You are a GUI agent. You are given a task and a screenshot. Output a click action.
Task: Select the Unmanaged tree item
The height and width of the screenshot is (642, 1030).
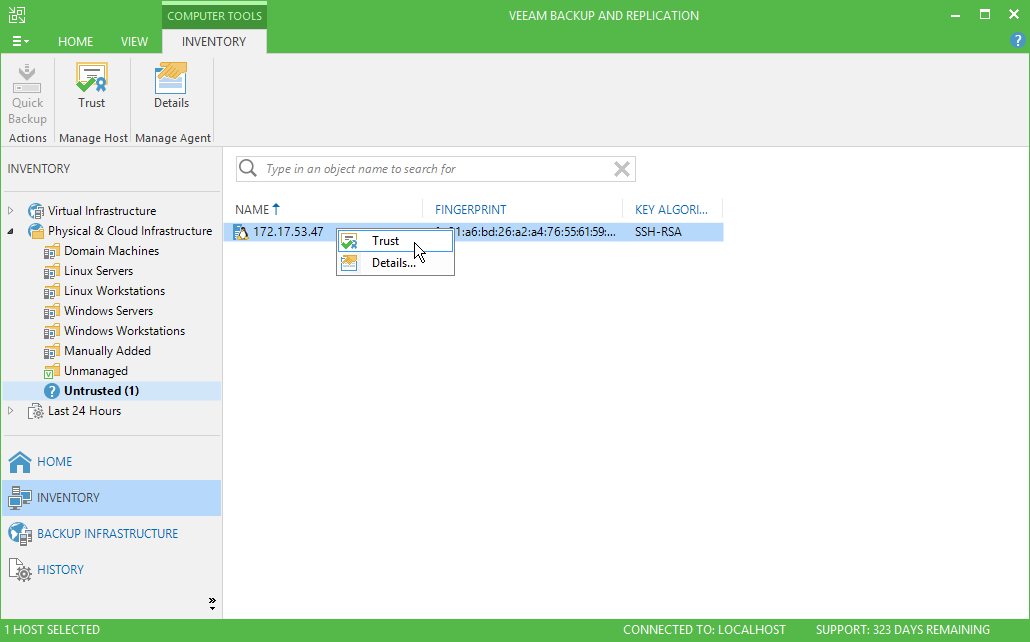tap(96, 371)
